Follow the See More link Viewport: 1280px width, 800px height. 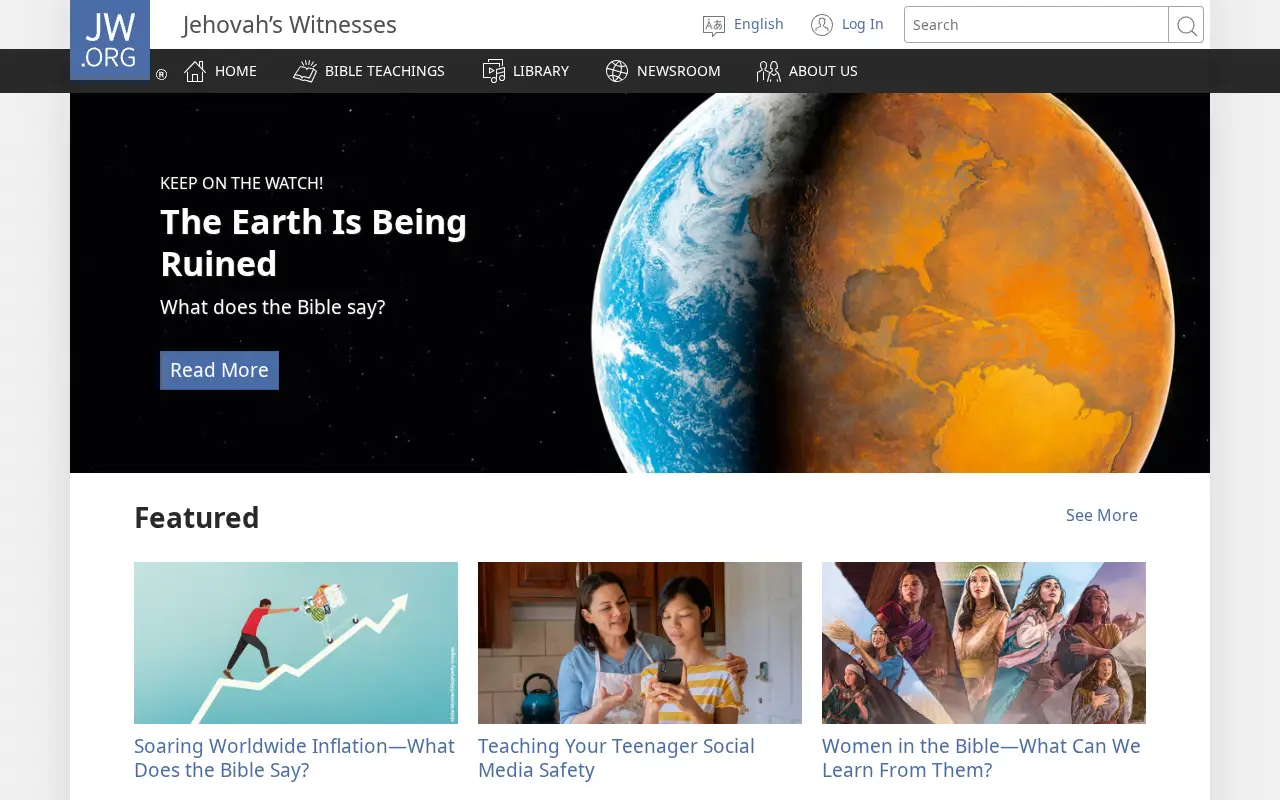point(1102,515)
